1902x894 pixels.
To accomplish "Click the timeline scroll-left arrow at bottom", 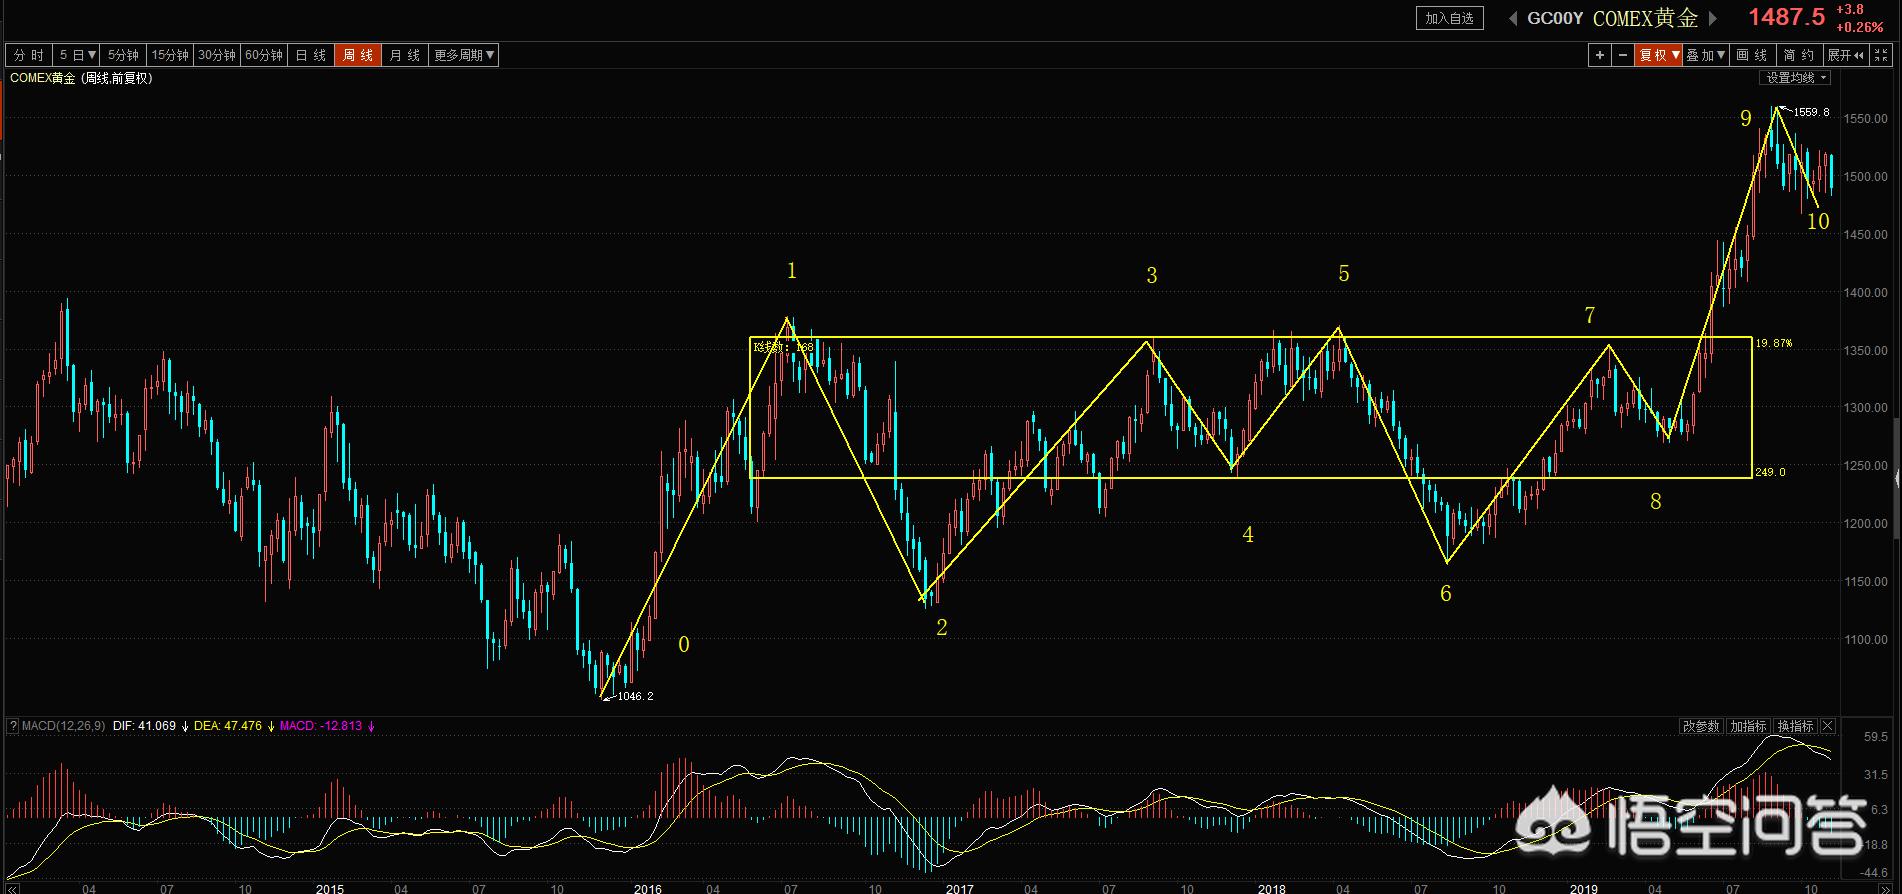I will tap(12, 889).
